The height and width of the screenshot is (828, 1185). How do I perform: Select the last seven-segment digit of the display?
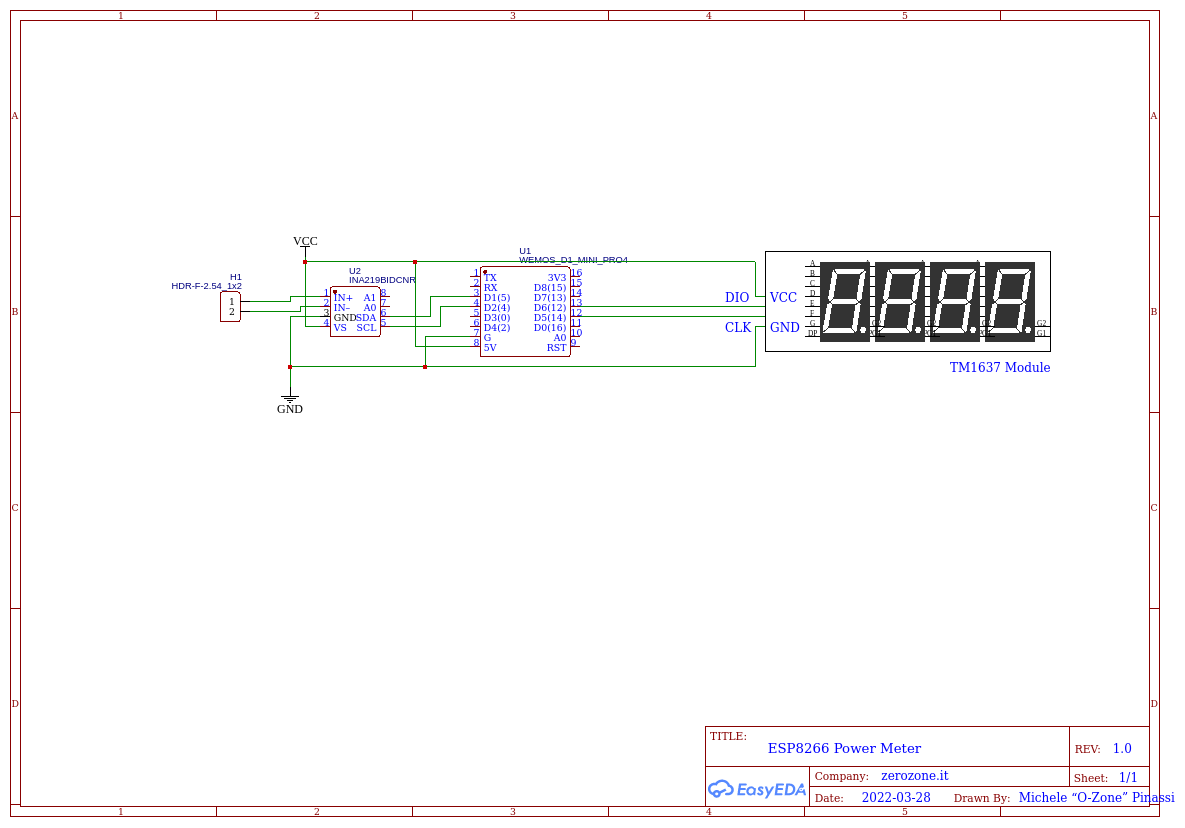(x=1010, y=302)
